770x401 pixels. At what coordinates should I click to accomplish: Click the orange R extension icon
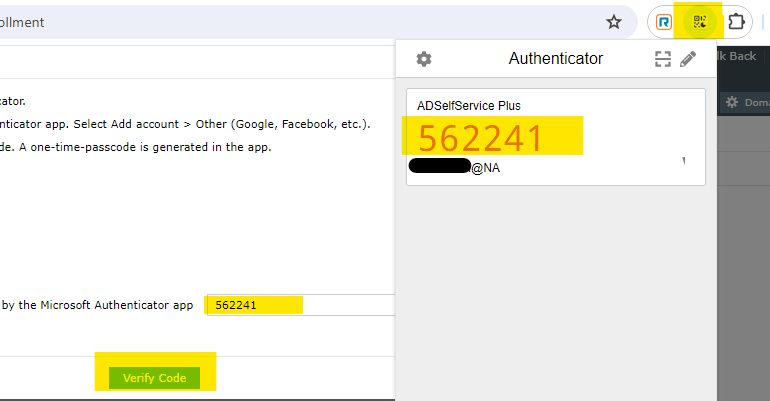664,22
